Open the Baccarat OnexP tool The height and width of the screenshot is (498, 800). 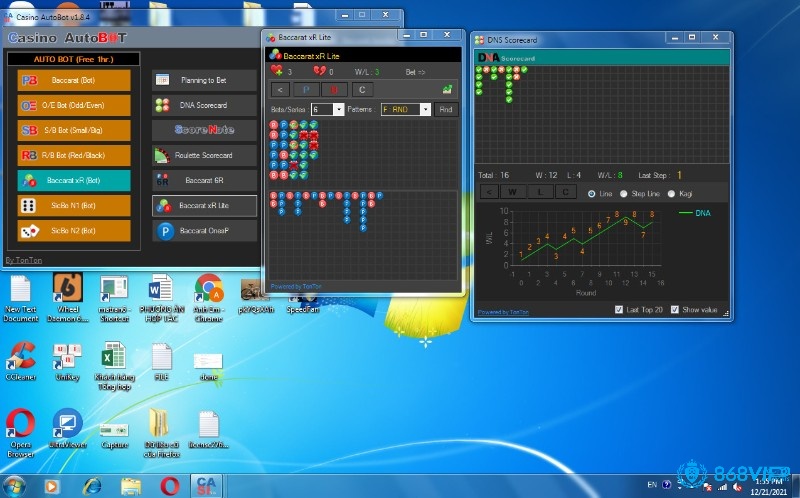click(x=204, y=231)
